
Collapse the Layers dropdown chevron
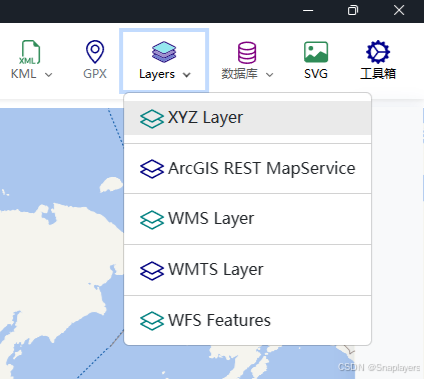click(187, 75)
